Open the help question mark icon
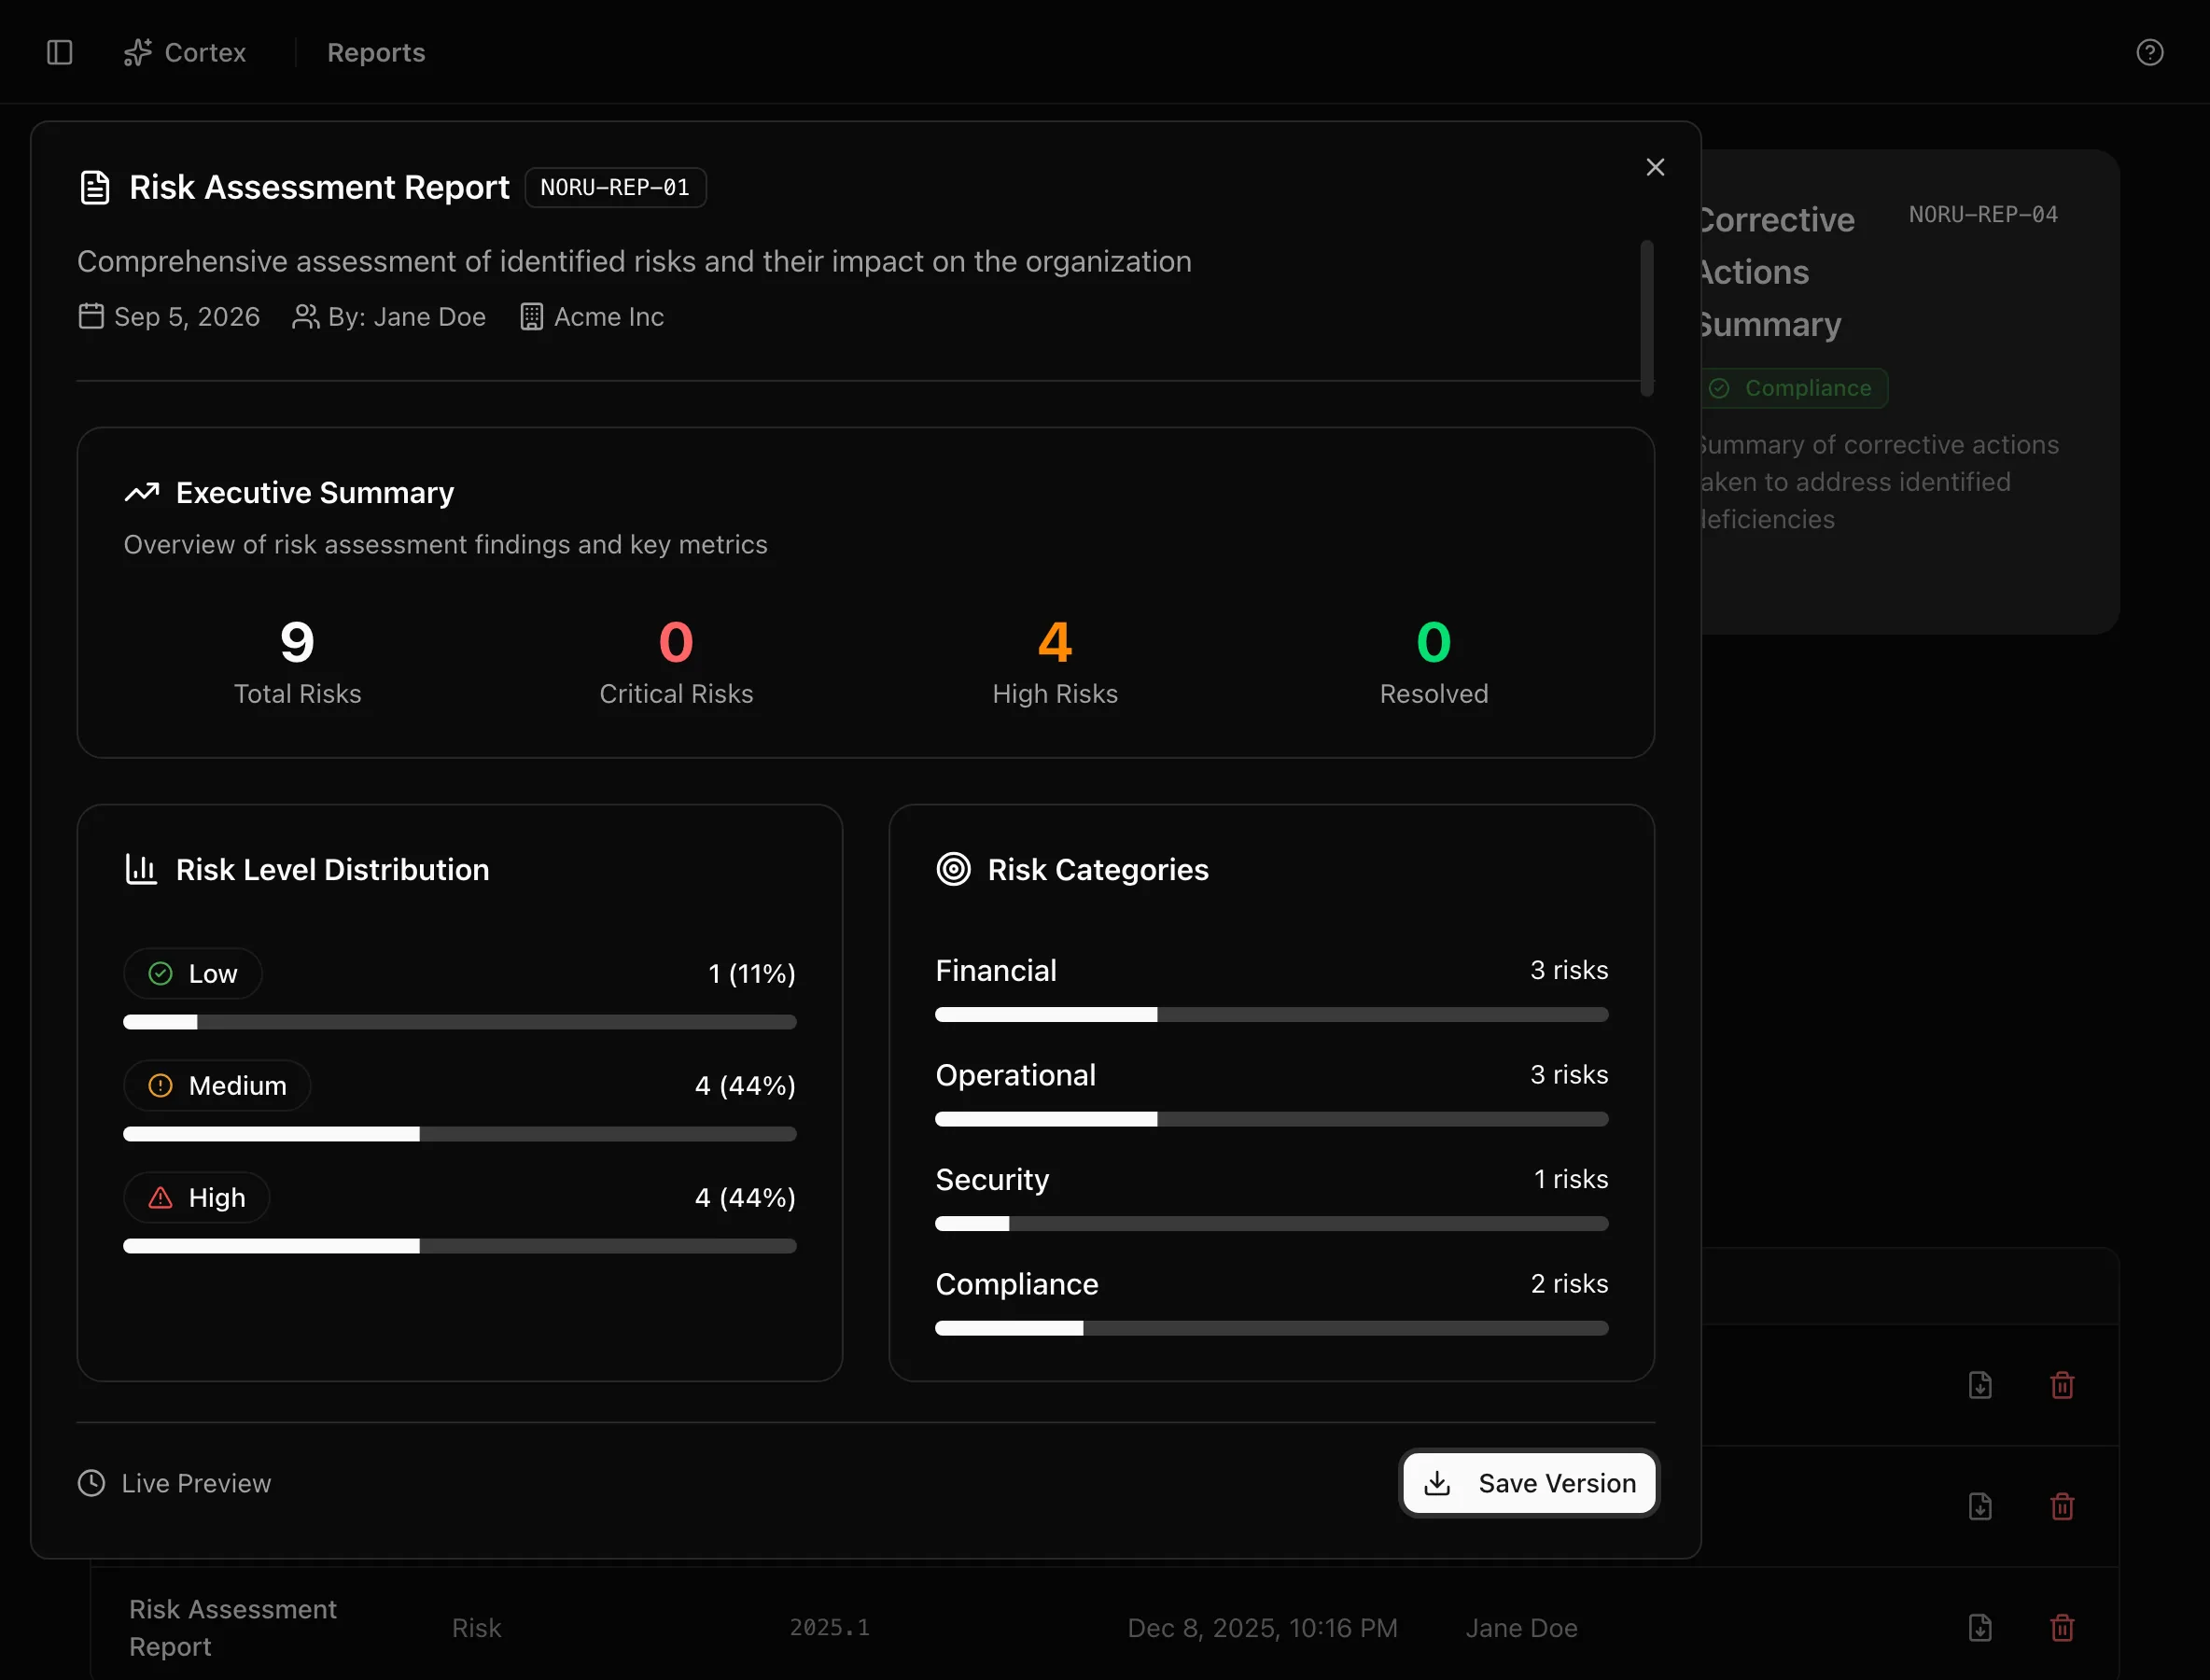 2149,52
